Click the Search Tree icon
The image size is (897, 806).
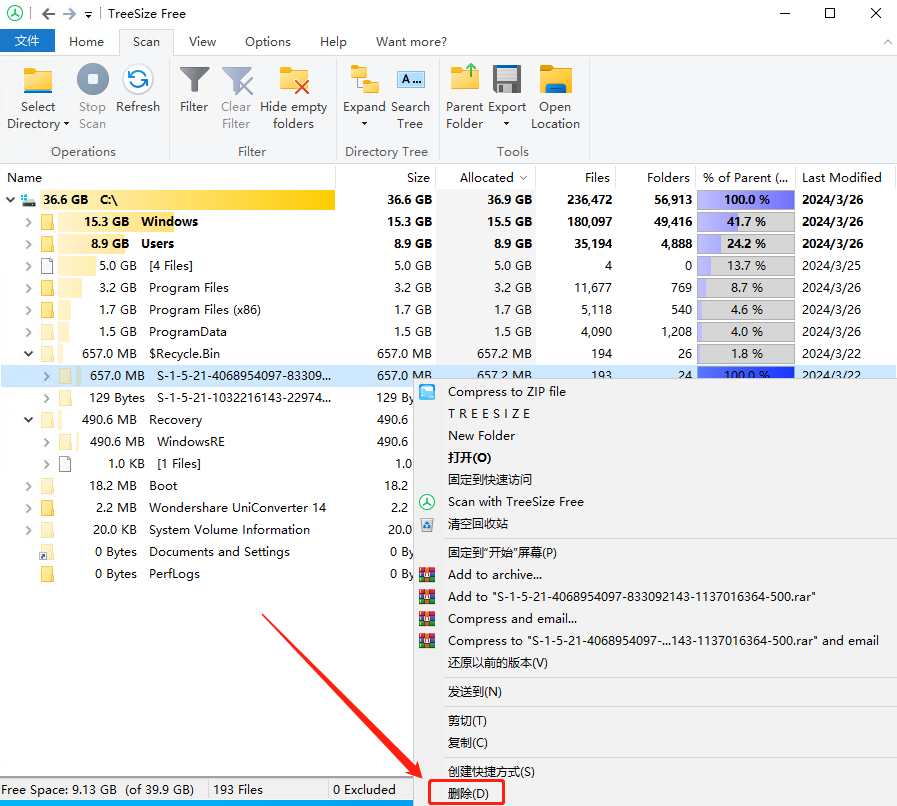click(x=410, y=80)
